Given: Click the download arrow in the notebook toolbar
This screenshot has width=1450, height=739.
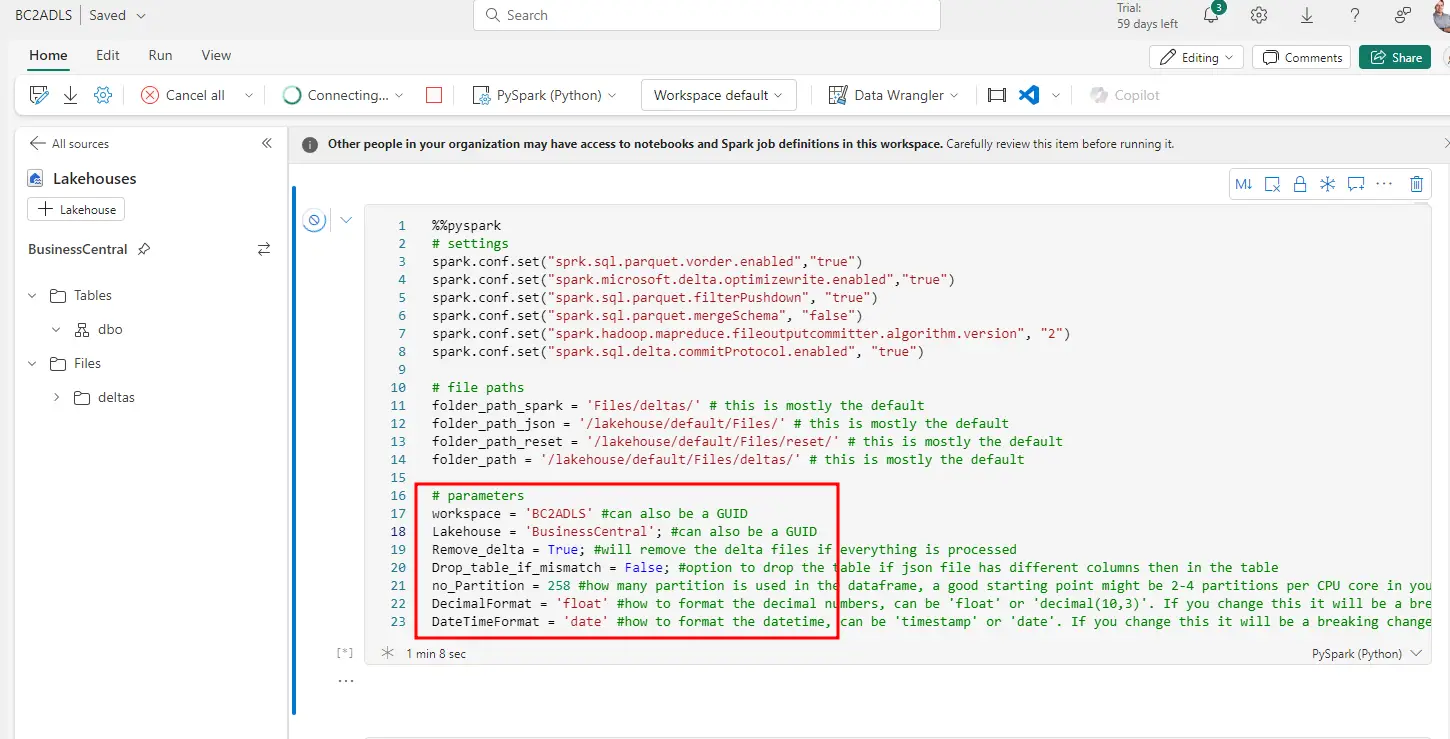Looking at the screenshot, I should click(x=70, y=95).
